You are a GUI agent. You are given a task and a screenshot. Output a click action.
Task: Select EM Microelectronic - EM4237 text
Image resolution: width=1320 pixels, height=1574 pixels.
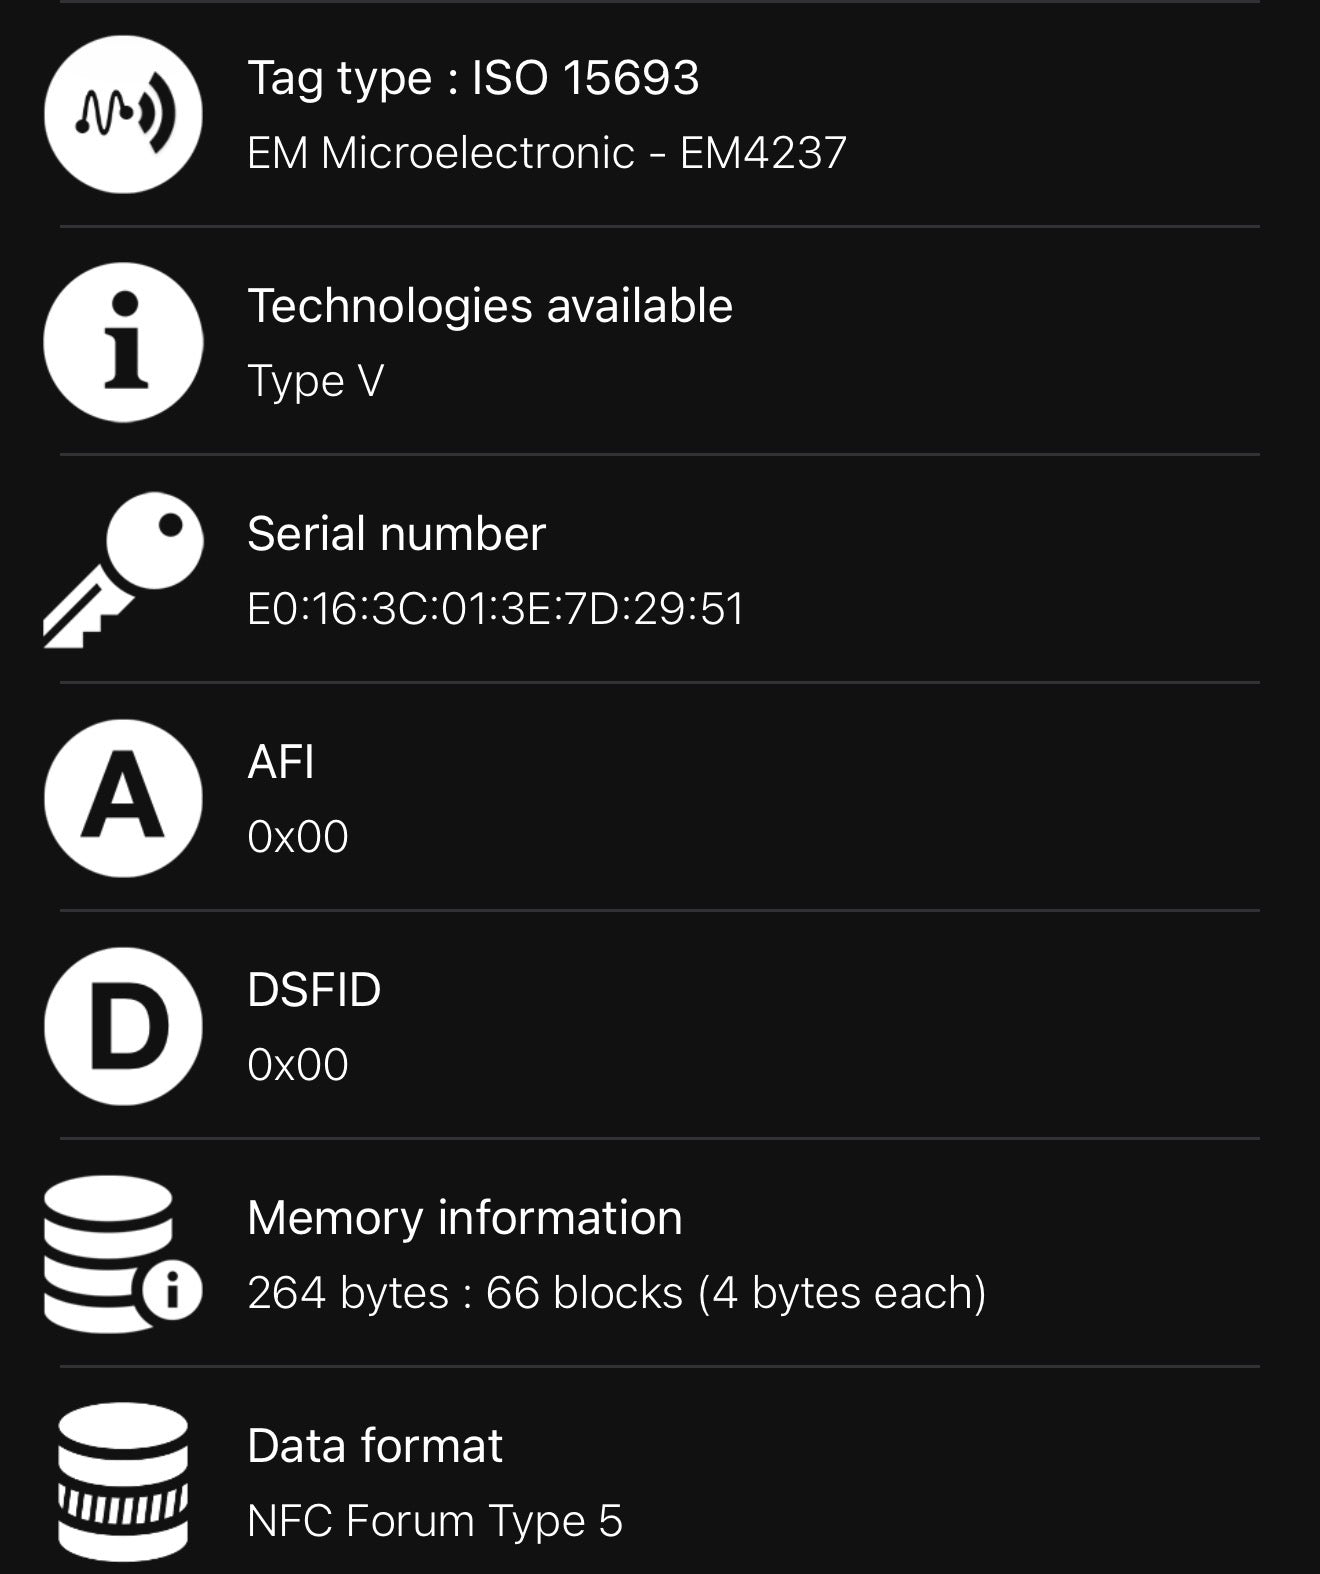coord(547,153)
